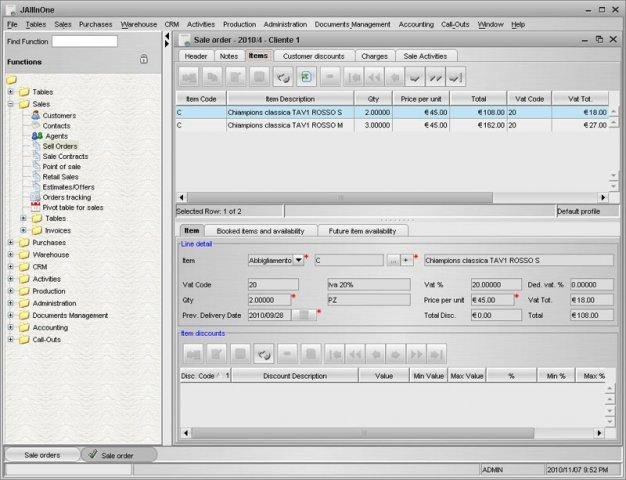Expand the Invoices subfolder
Screen dimensions: 626x480
pyautogui.click(x=24, y=230)
